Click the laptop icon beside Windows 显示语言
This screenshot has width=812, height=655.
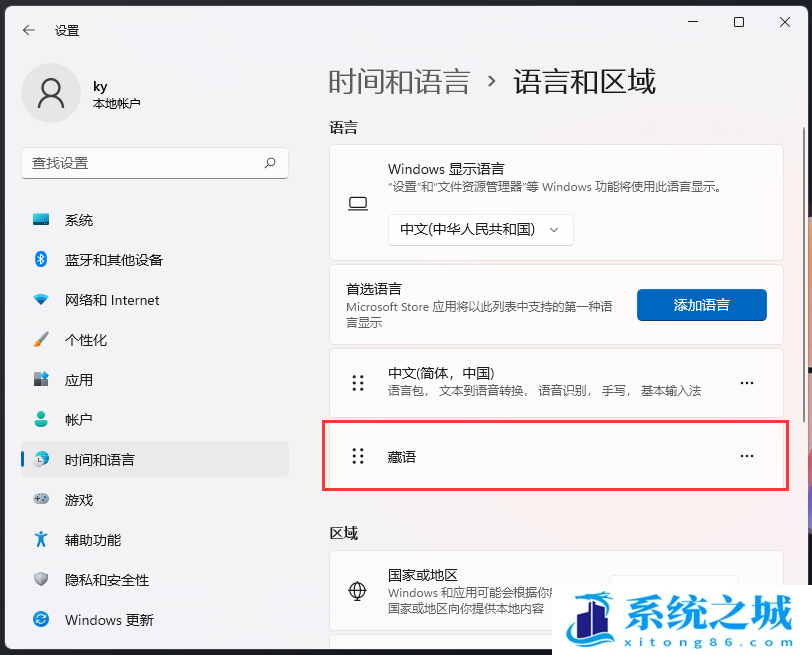[x=358, y=204]
